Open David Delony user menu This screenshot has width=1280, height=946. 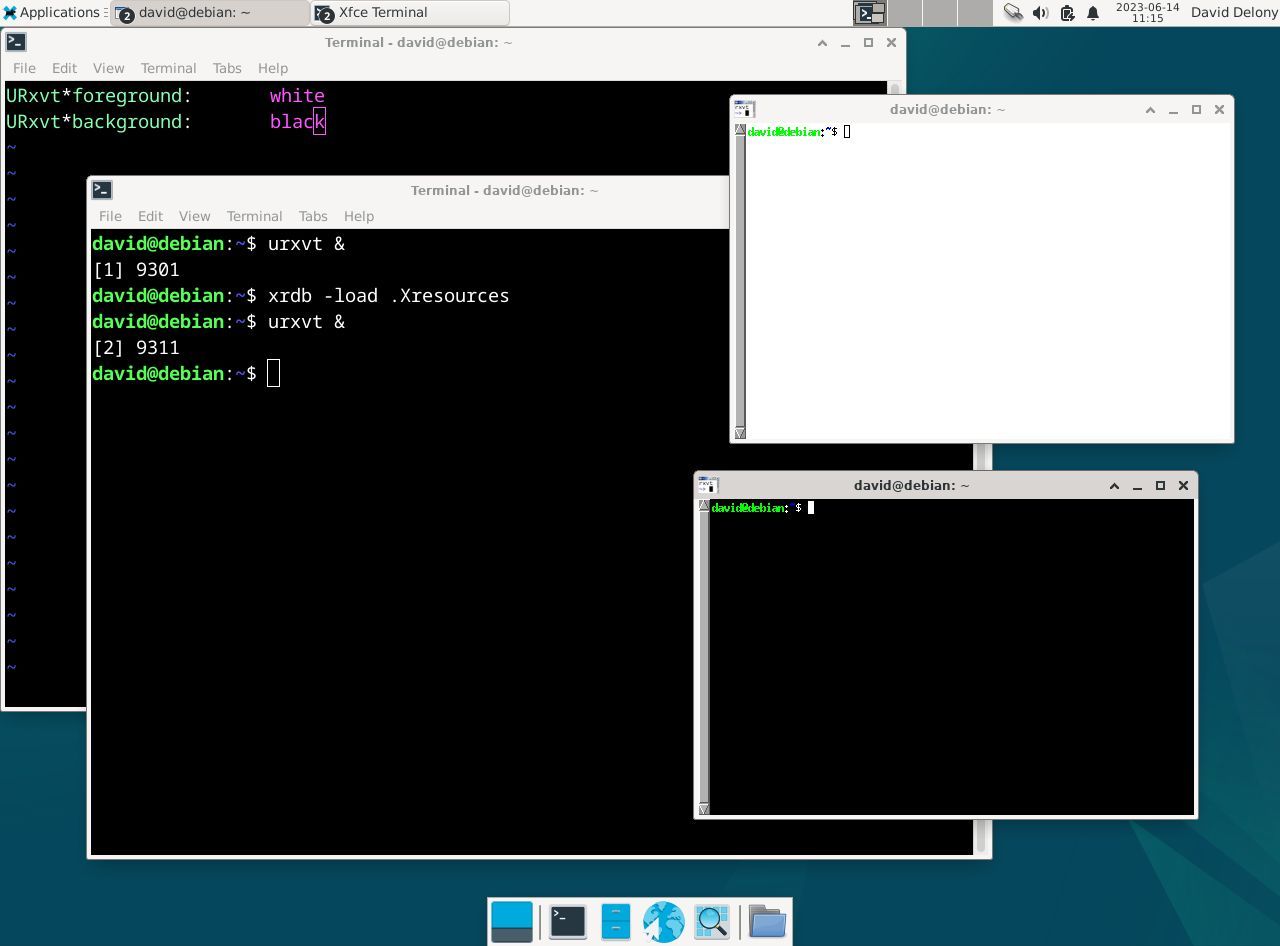1234,13
